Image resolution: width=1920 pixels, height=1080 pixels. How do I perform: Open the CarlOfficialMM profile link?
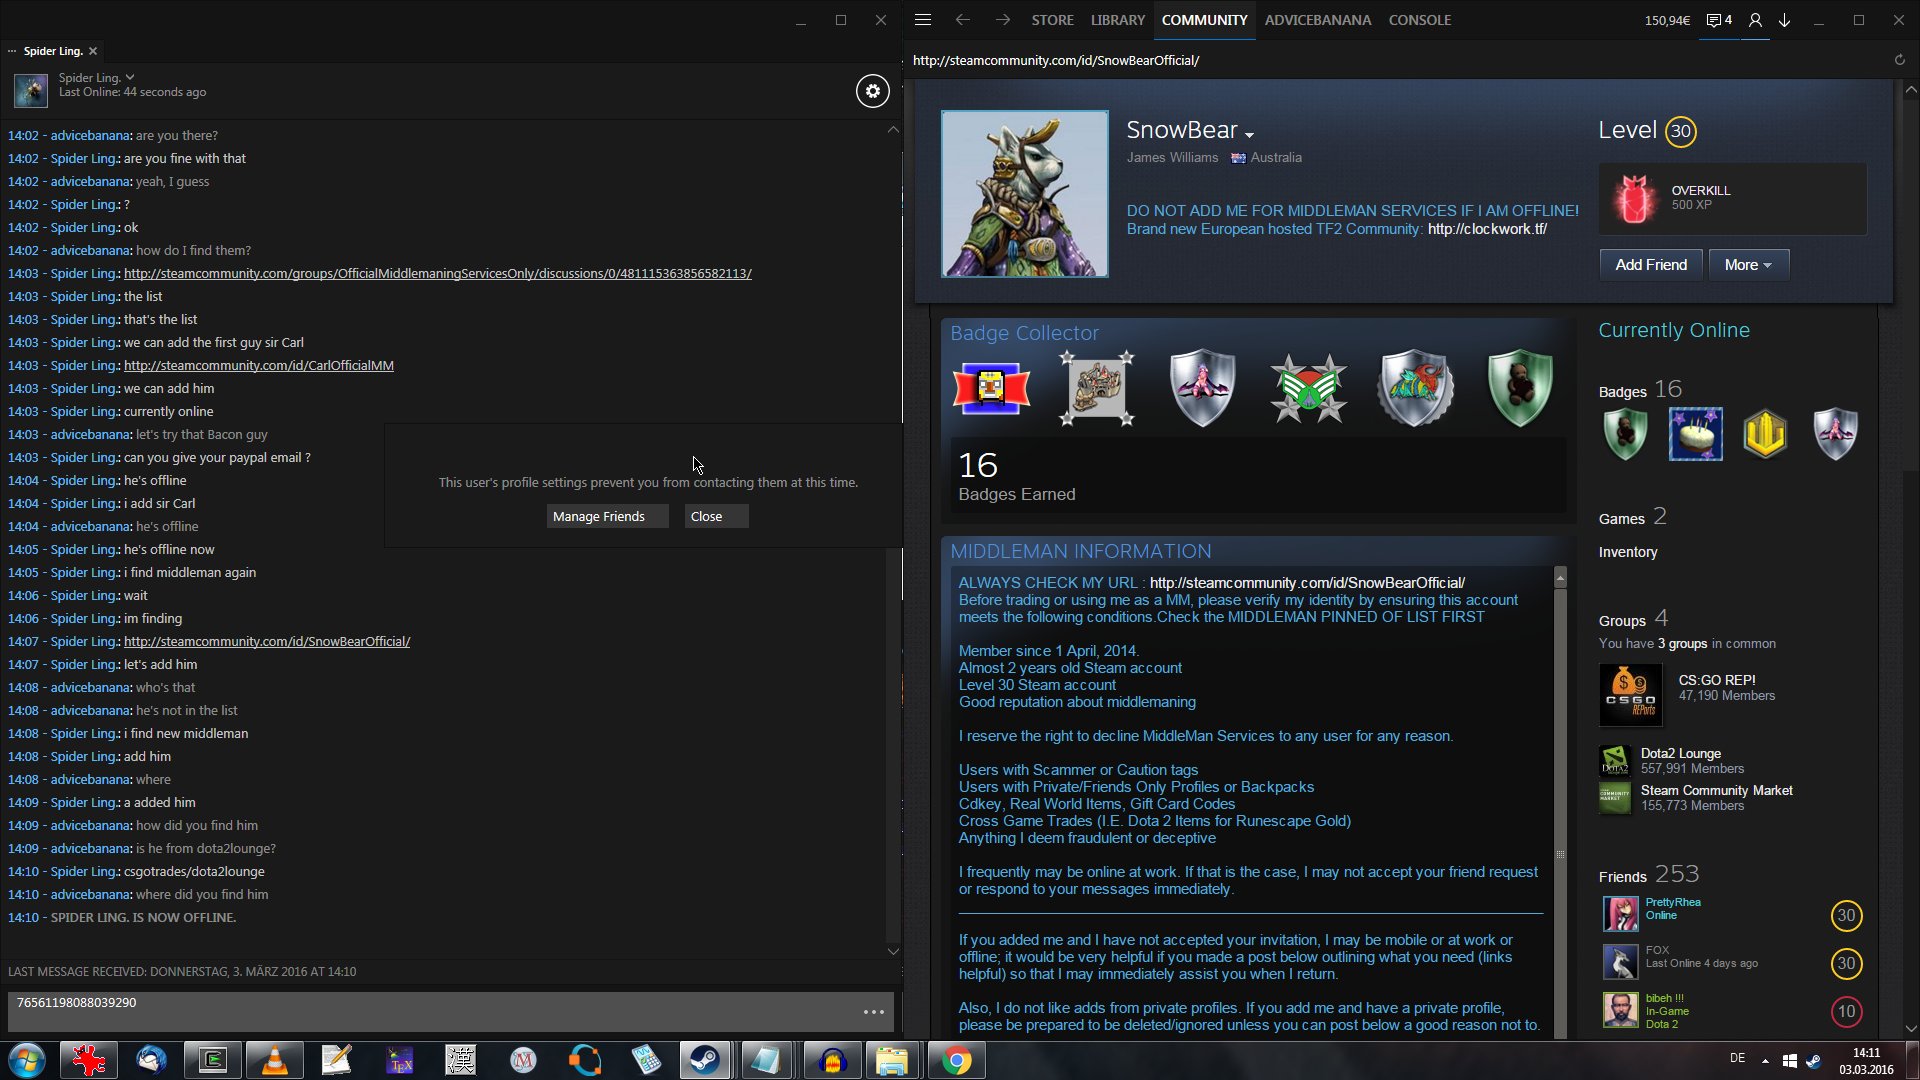click(258, 366)
